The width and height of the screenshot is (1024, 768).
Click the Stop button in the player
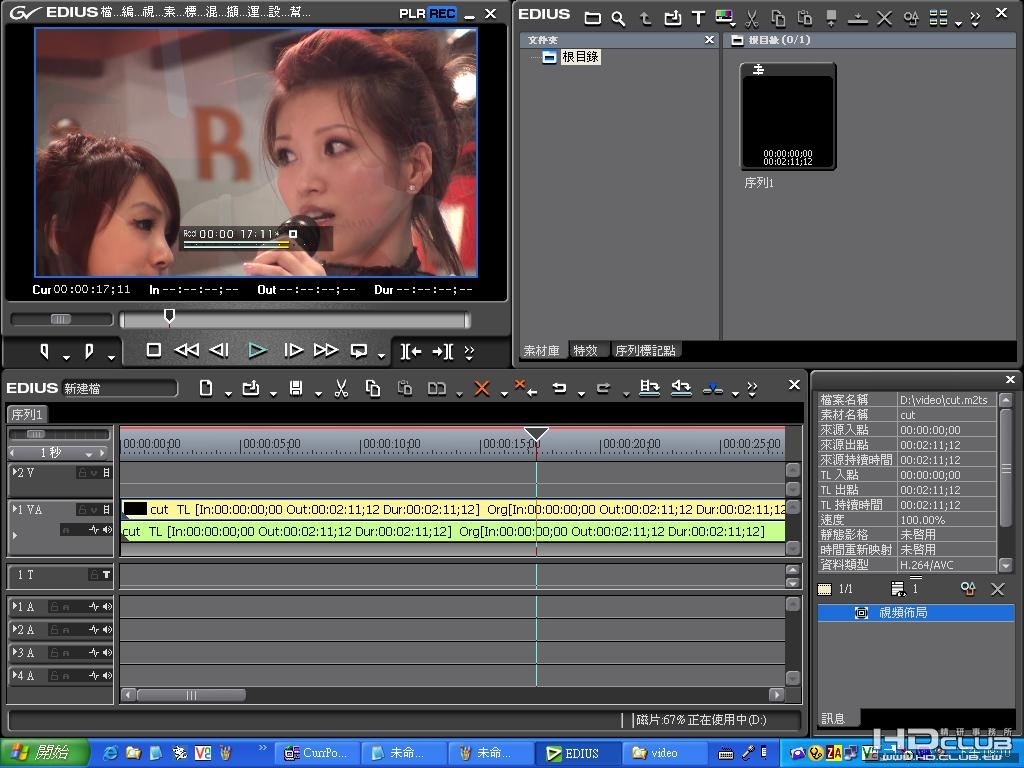click(154, 350)
